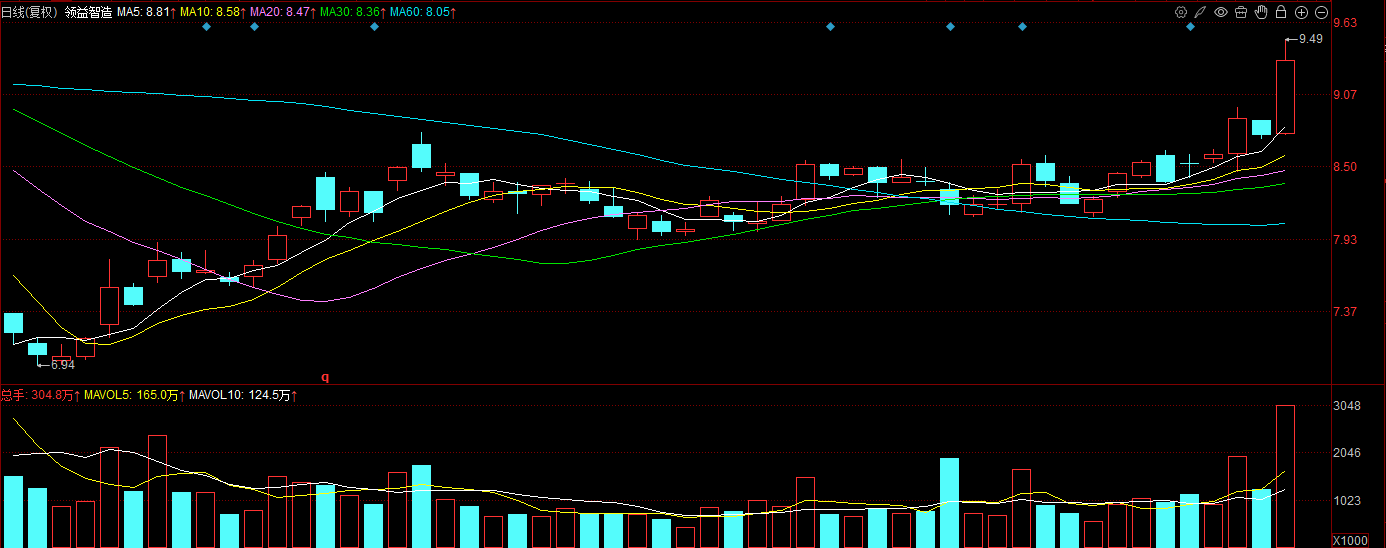Click the 2046 volume axis label
Image resolution: width=1386 pixels, height=548 pixels.
1347,453
